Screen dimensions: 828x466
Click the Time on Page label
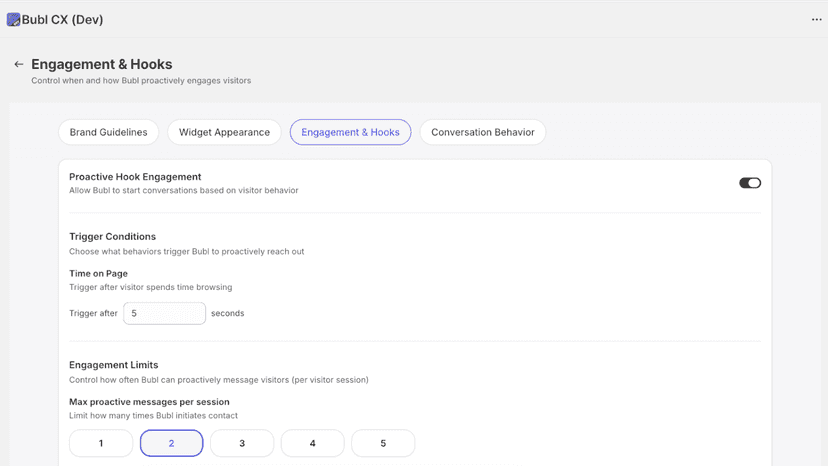coord(98,273)
